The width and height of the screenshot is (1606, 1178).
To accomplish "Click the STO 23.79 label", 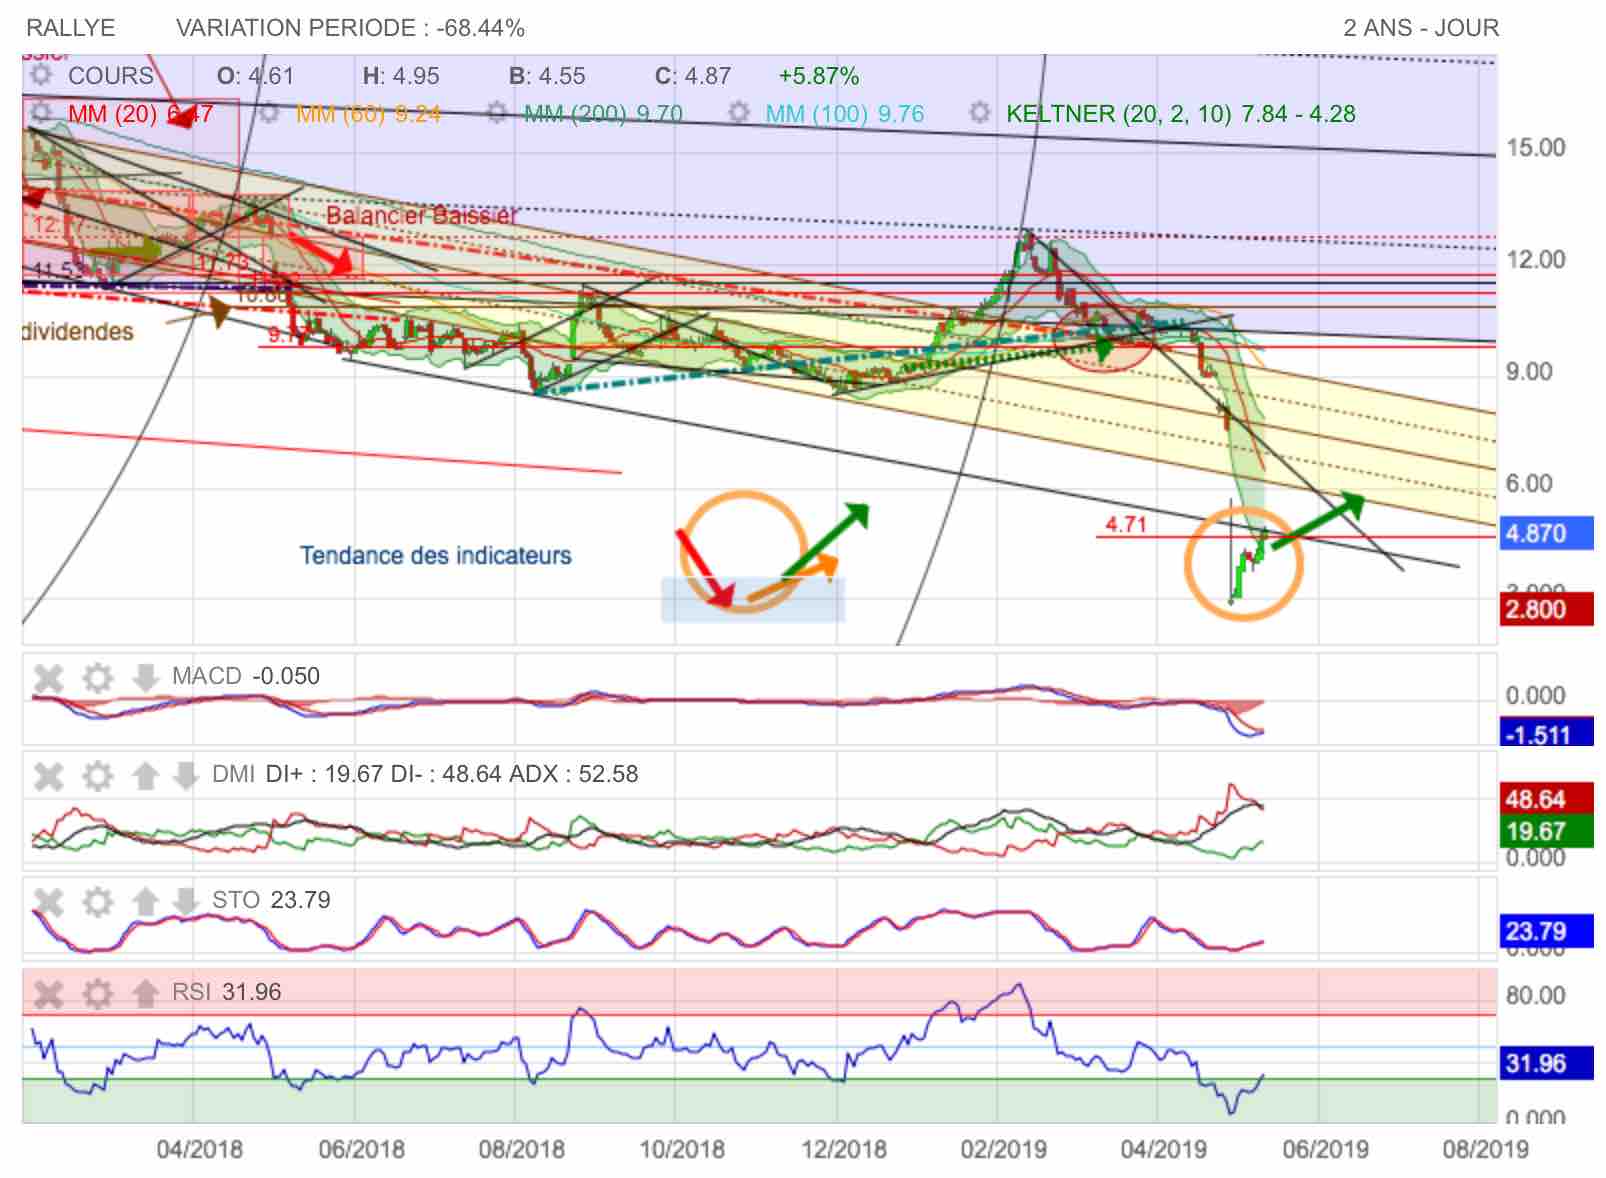I will tap(271, 901).
